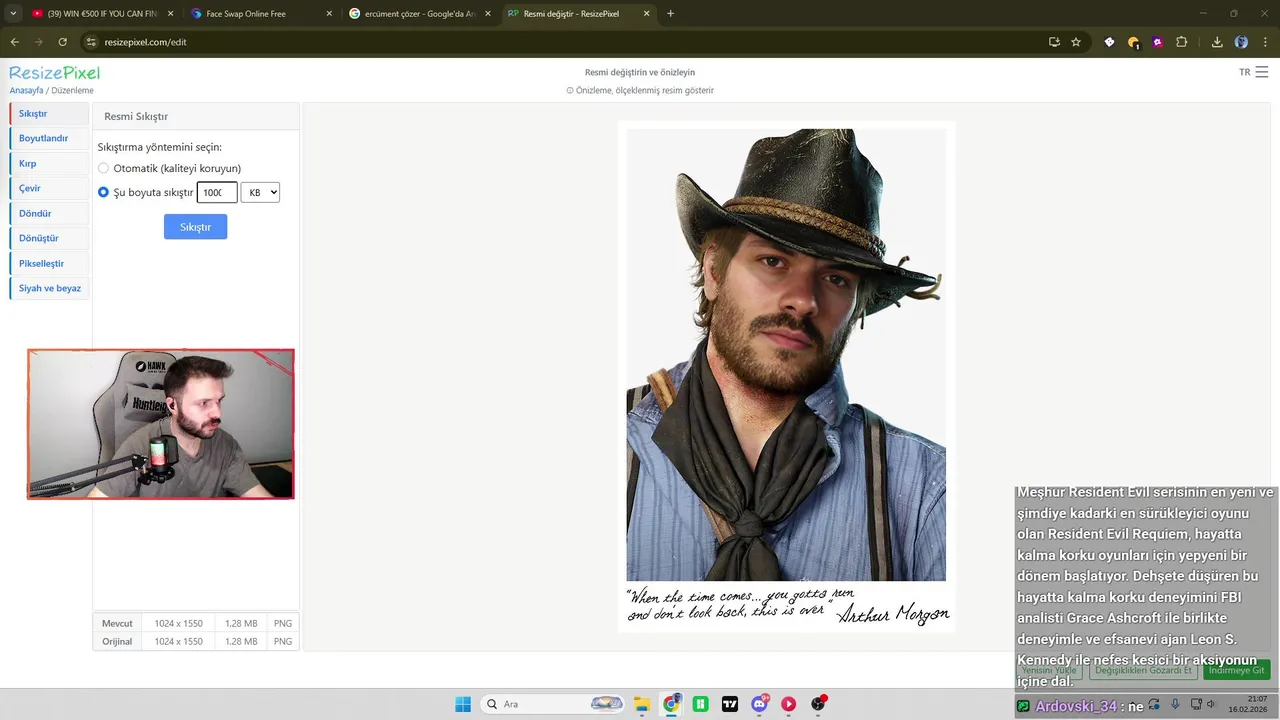Screen dimensions: 1280x720
Task: Open OBS Studio from the taskbar
Action: tap(819, 704)
